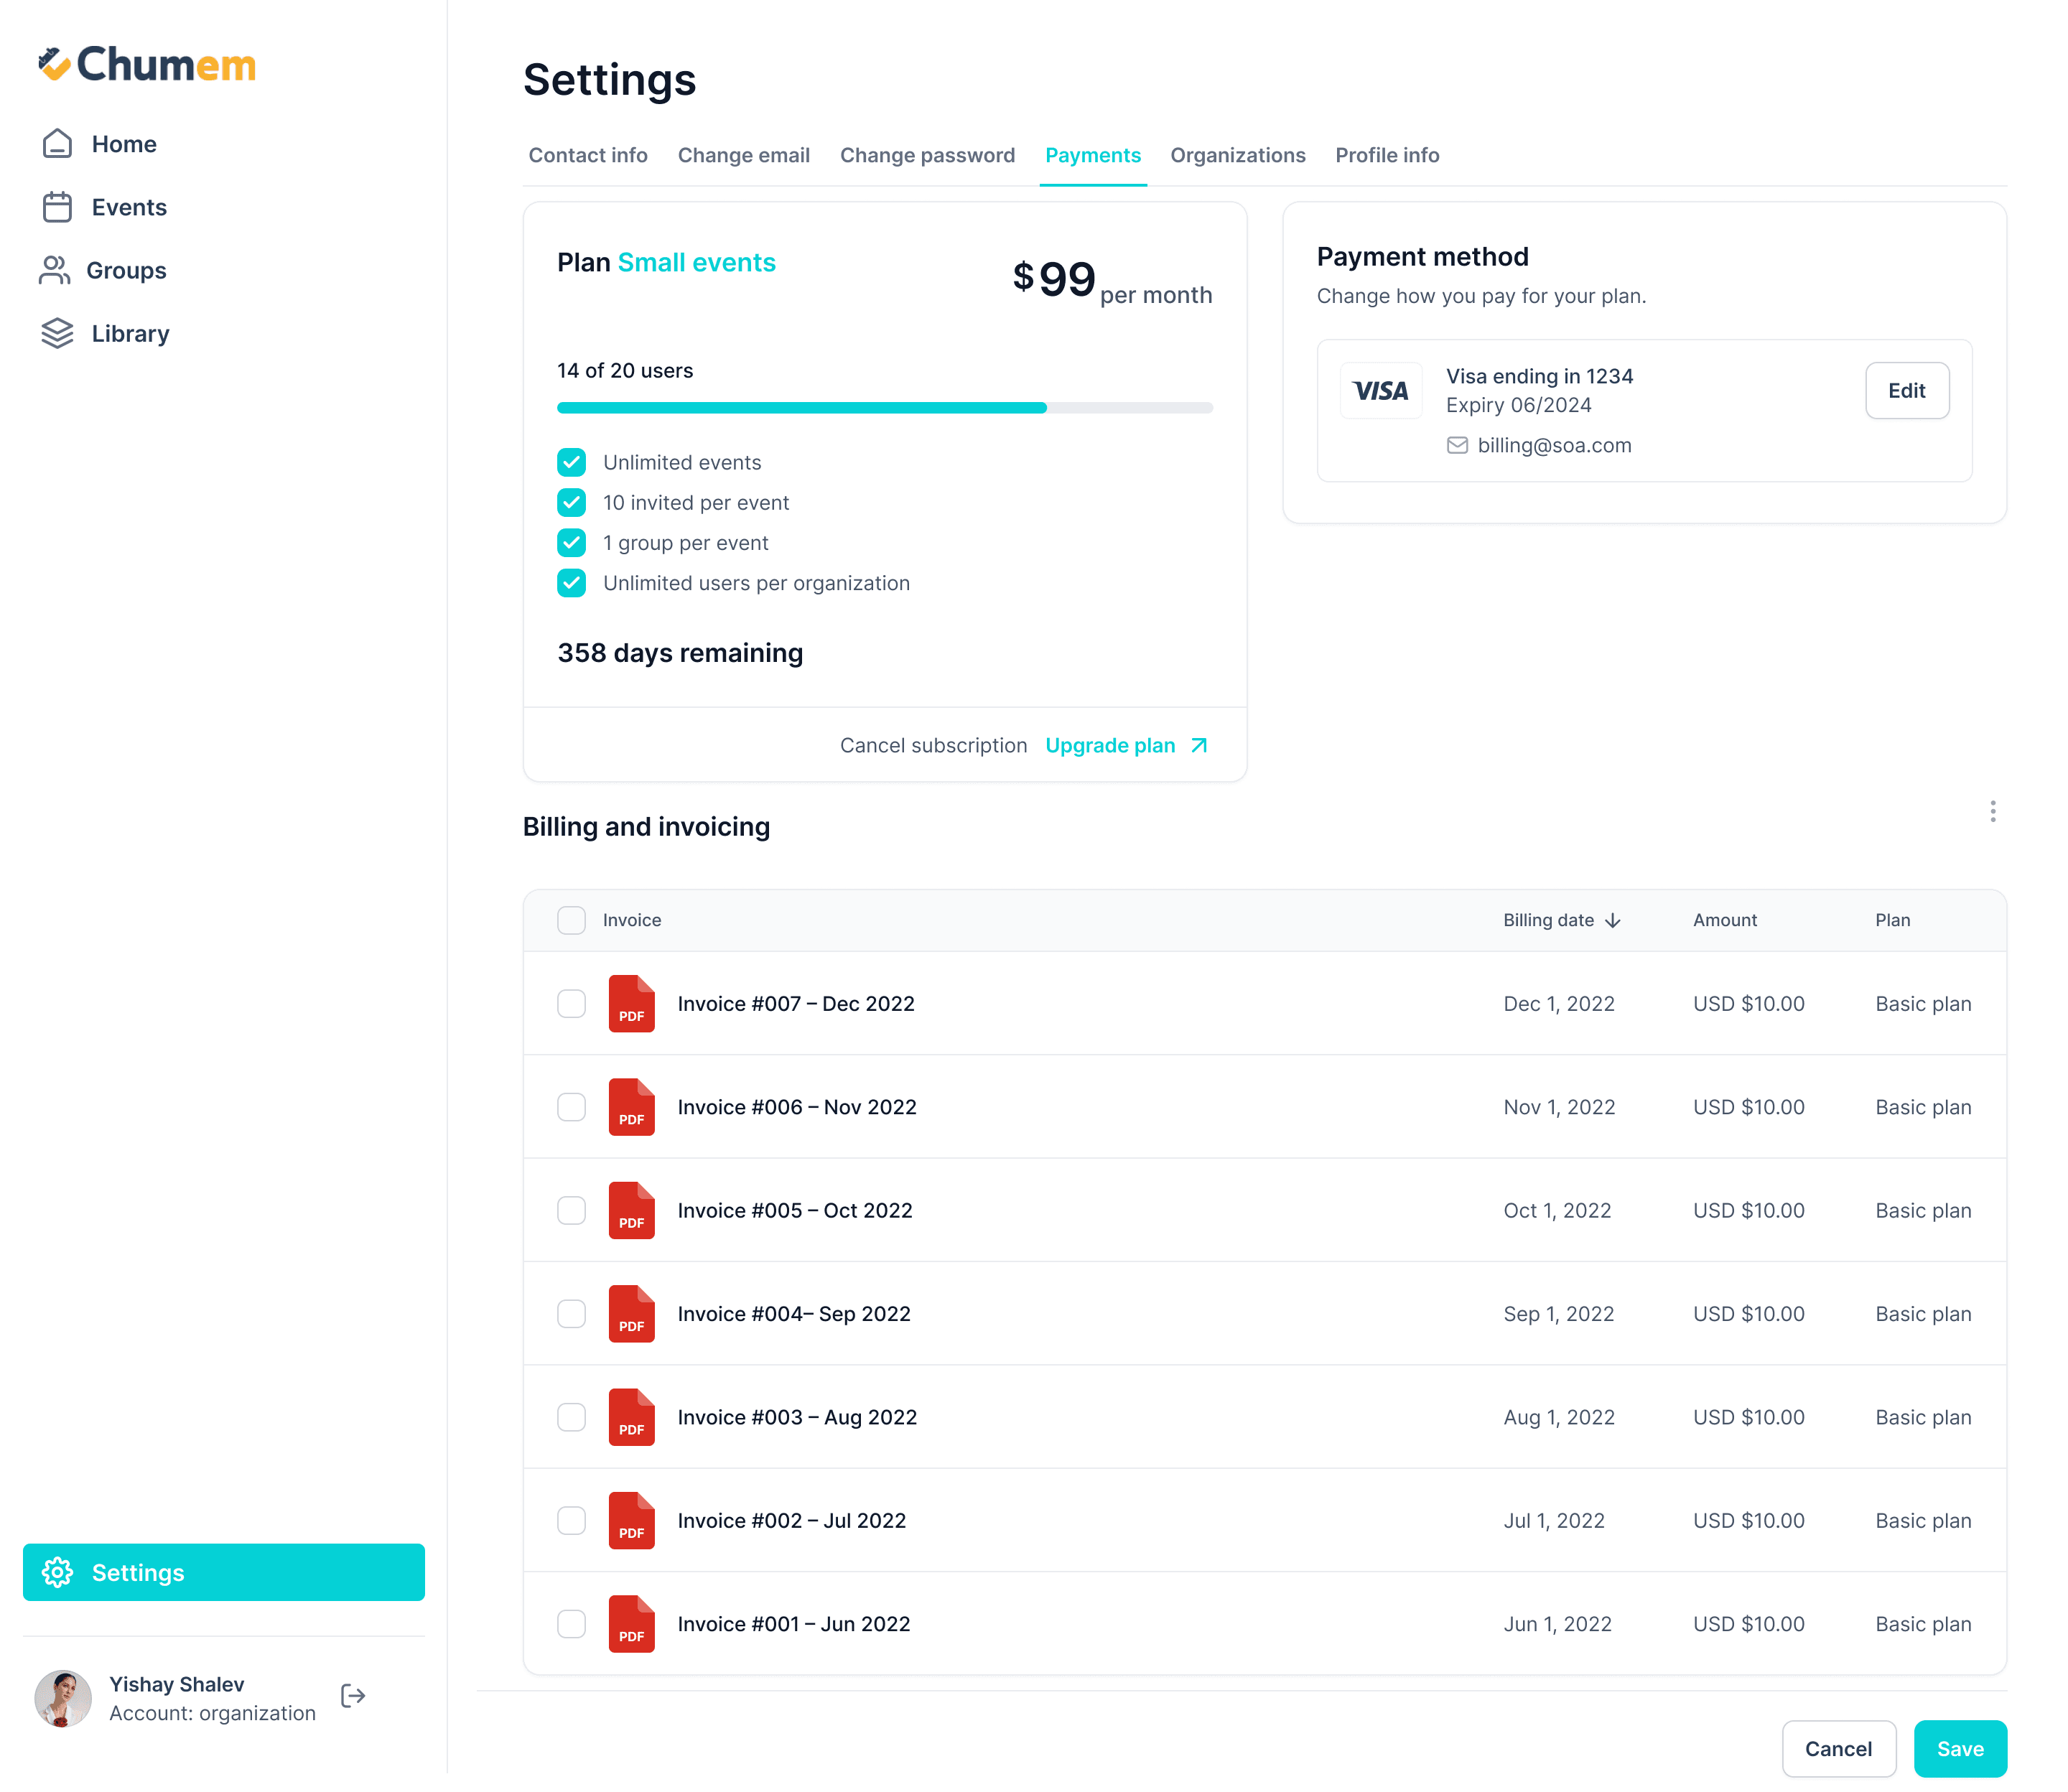Screen dimensions: 2068x1792
Task: Open billing three-dot options menu
Action: coord(1992,811)
